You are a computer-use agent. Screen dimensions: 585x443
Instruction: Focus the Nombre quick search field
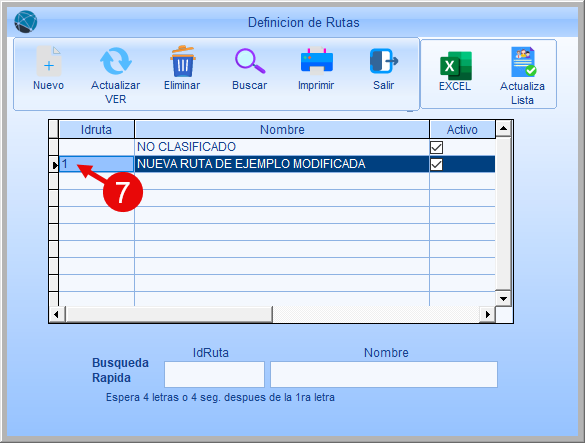[384, 374]
